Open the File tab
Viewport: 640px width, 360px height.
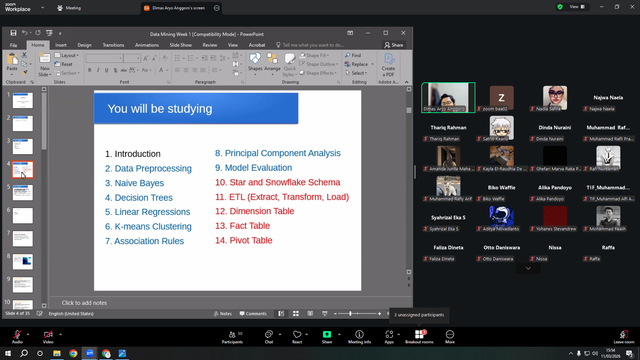tap(13, 45)
